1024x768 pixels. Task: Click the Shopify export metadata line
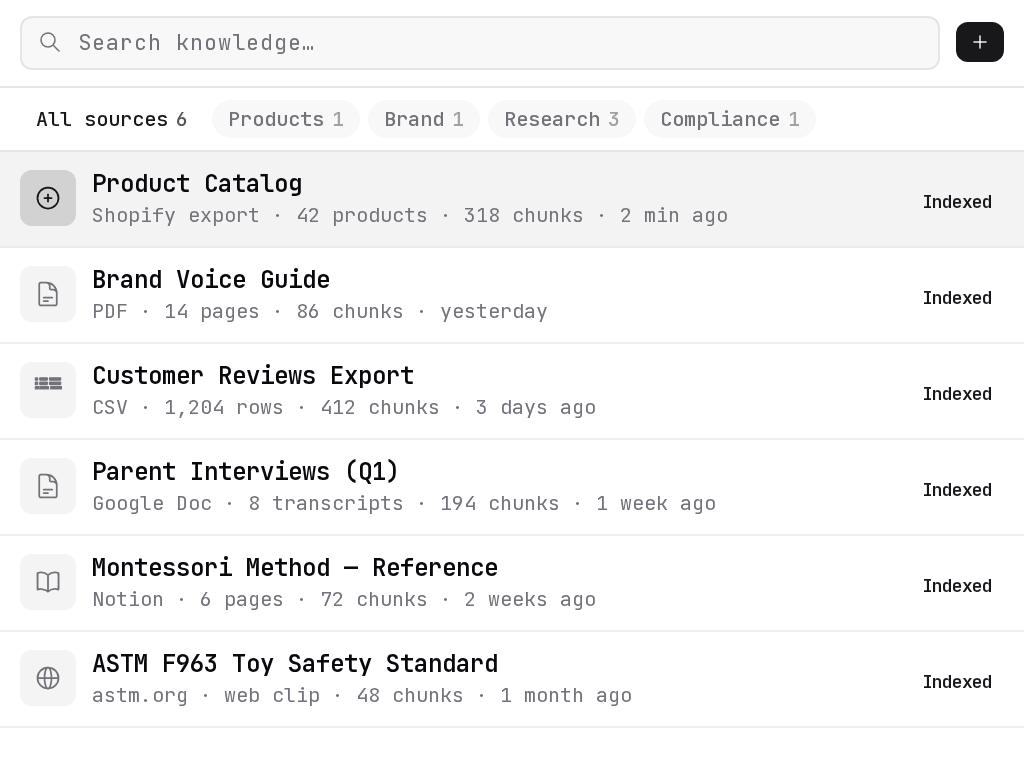click(410, 216)
